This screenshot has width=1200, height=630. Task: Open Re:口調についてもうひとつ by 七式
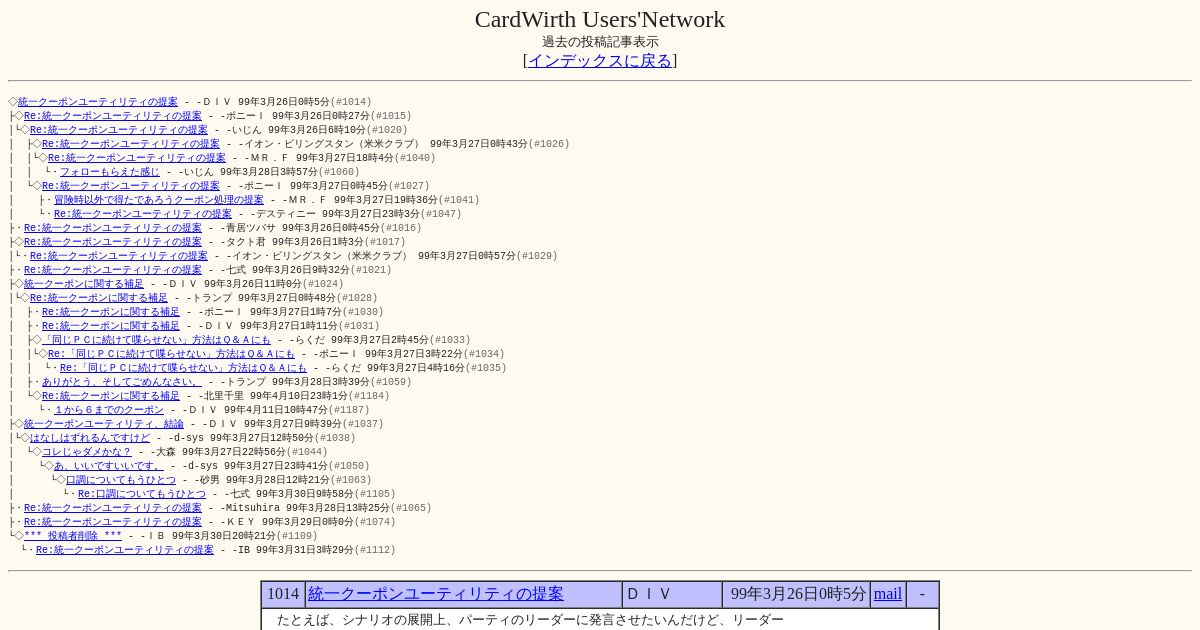pos(142,494)
